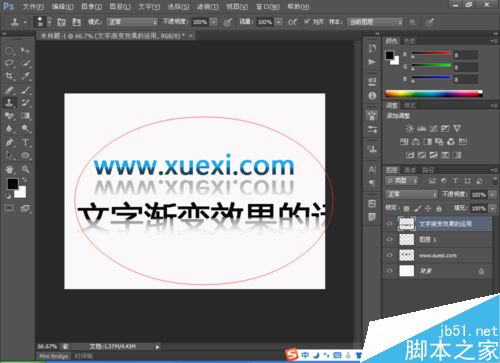This screenshot has width=500, height=363.
Task: Open the layer opacity arrow
Action: pyautogui.click(x=493, y=195)
